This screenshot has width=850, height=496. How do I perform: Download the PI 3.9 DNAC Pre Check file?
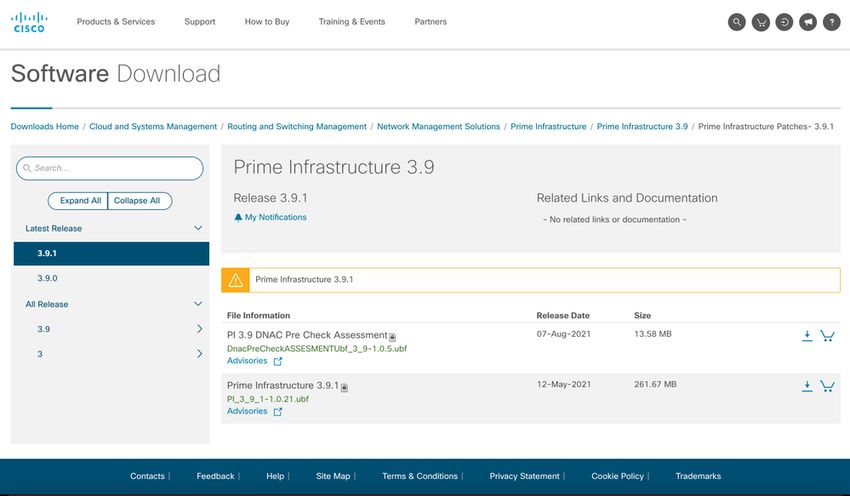tap(807, 336)
